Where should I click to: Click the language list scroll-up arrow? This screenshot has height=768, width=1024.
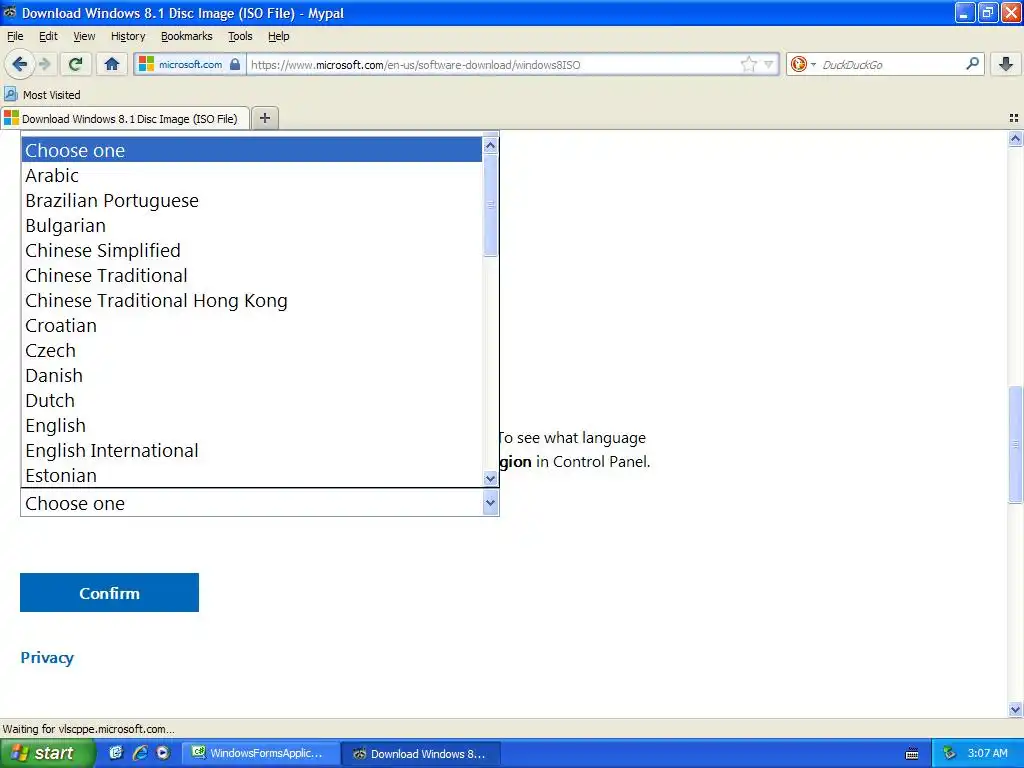[x=490, y=146]
